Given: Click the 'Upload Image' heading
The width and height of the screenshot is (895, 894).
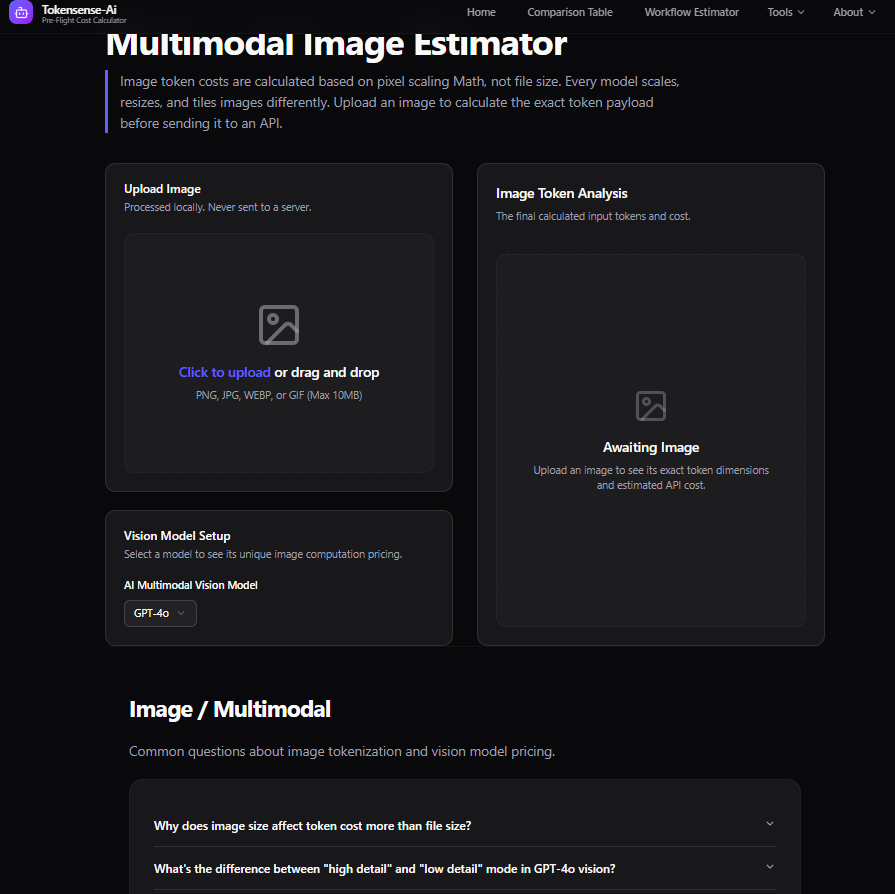Looking at the screenshot, I should coord(162,189).
